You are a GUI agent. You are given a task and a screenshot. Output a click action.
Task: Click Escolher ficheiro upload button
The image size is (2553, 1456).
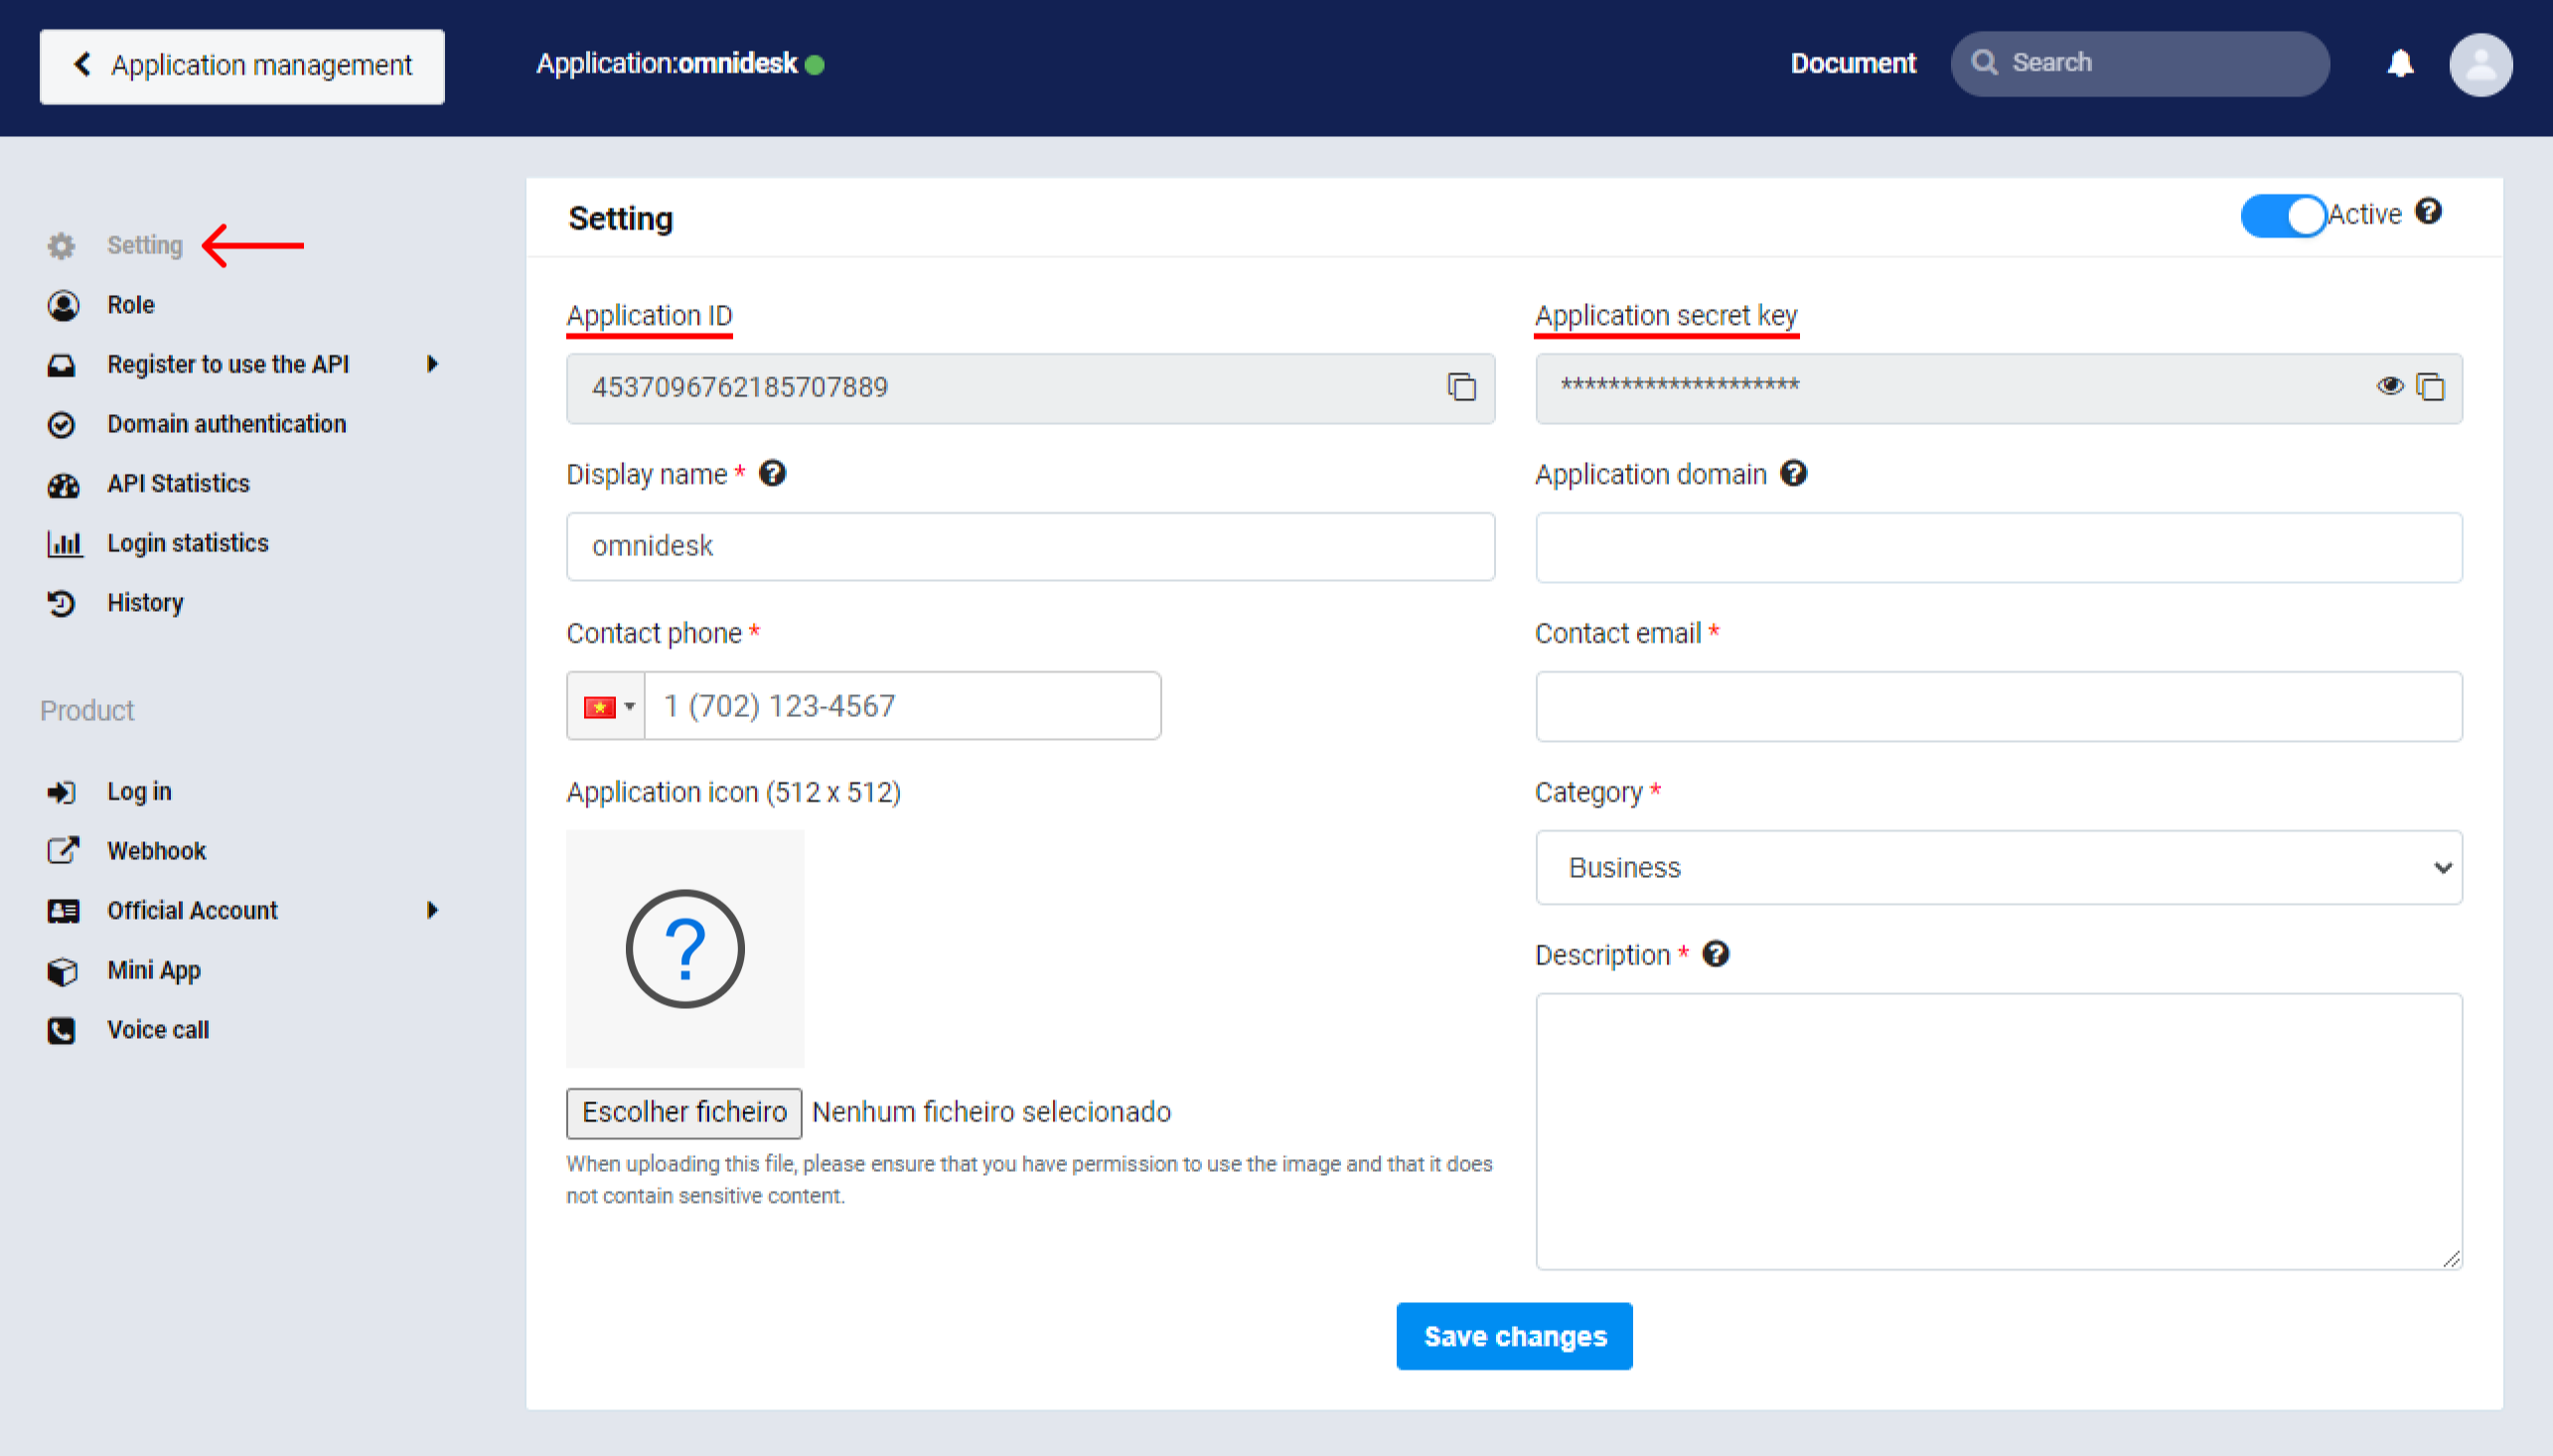point(684,1112)
